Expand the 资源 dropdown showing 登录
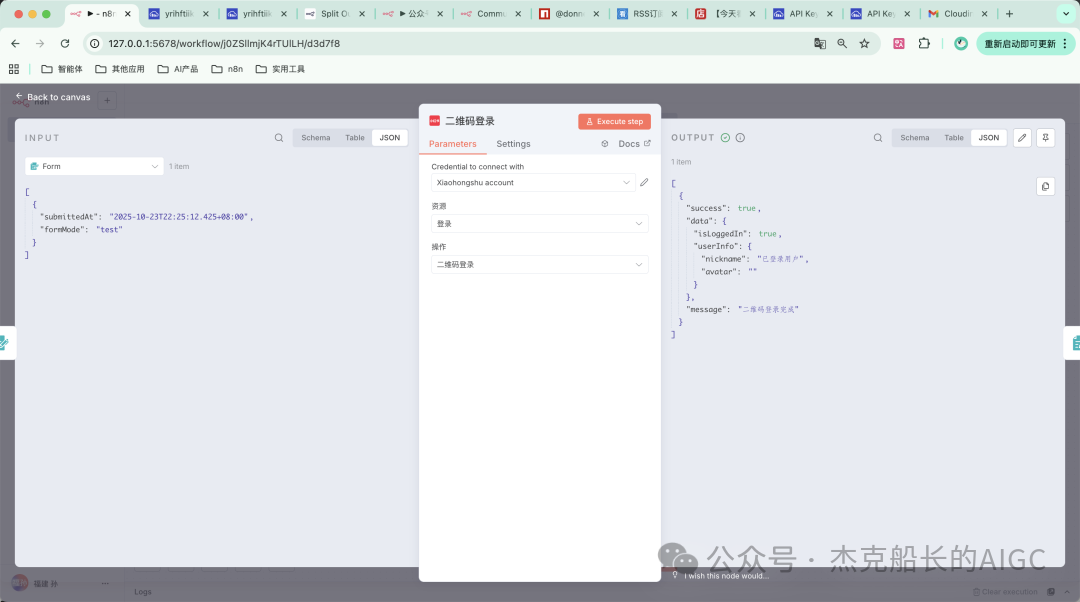 pyautogui.click(x=539, y=224)
